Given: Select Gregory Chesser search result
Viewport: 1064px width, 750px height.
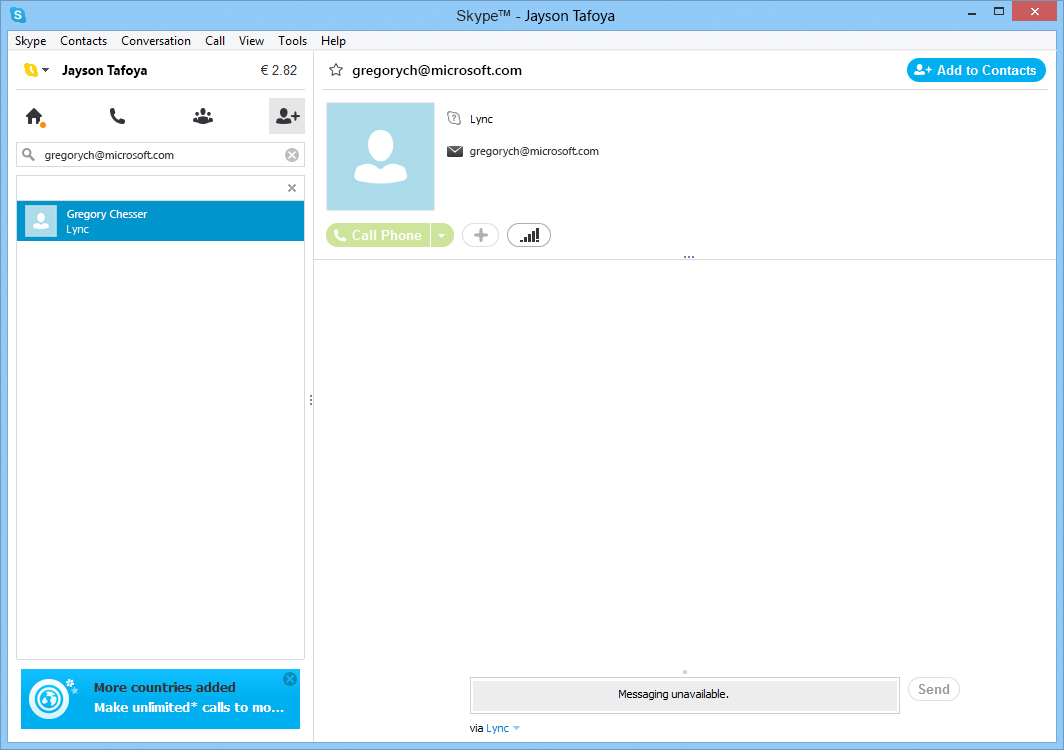Looking at the screenshot, I should click(x=160, y=221).
